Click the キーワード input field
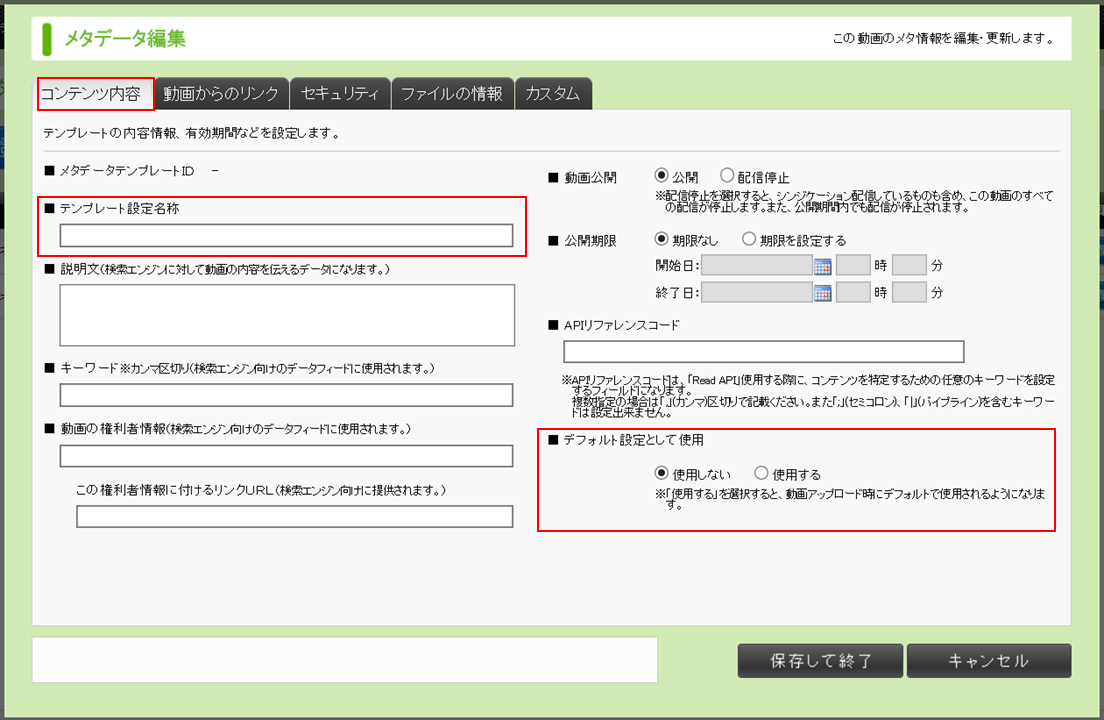1104x720 pixels. [x=286, y=395]
